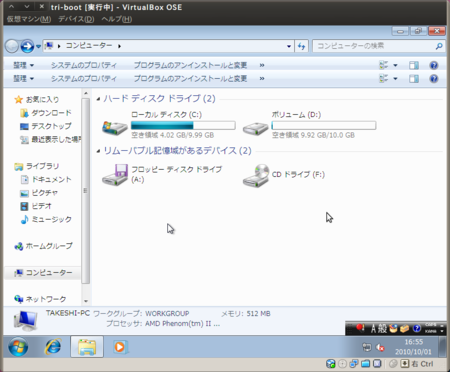Select the CD ドライブ (F:) icon
The height and width of the screenshot is (372, 450).
255,175
